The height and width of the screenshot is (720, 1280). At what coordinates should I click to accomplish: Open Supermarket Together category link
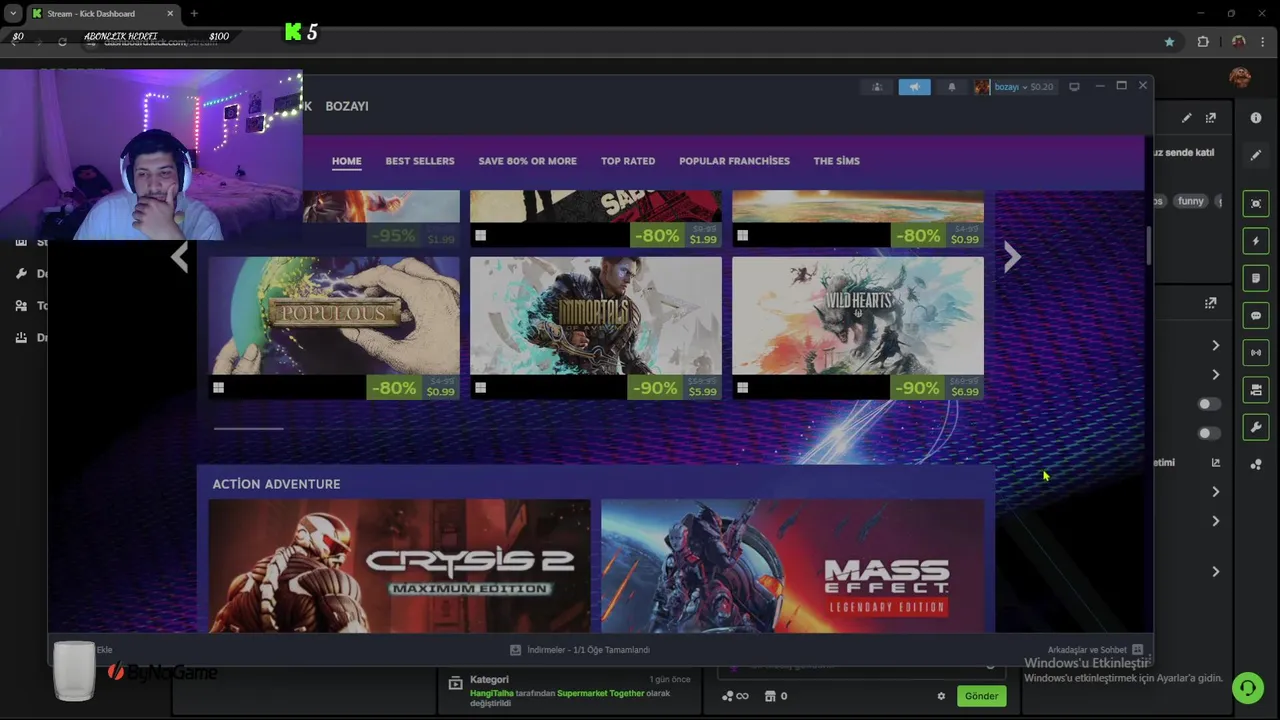pyautogui.click(x=601, y=692)
